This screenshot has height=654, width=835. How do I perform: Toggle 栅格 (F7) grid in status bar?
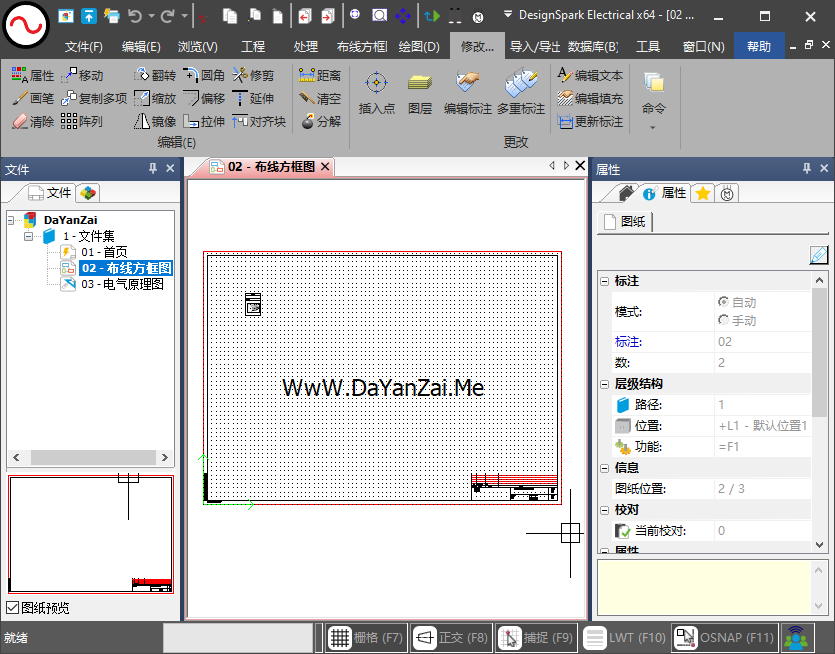click(366, 637)
